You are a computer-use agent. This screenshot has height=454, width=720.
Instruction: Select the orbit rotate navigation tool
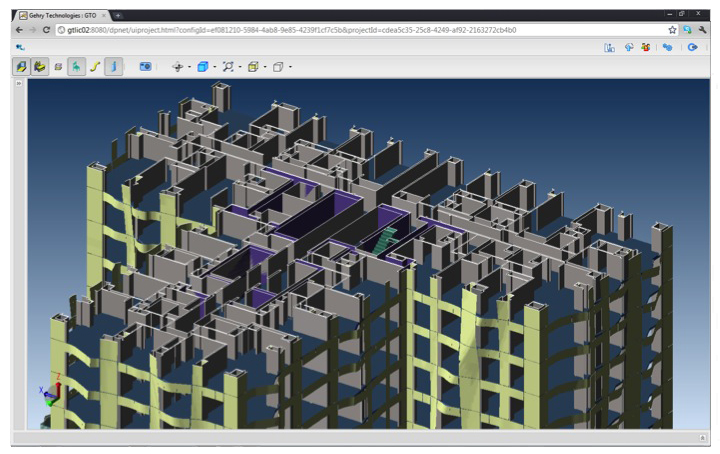(178, 67)
